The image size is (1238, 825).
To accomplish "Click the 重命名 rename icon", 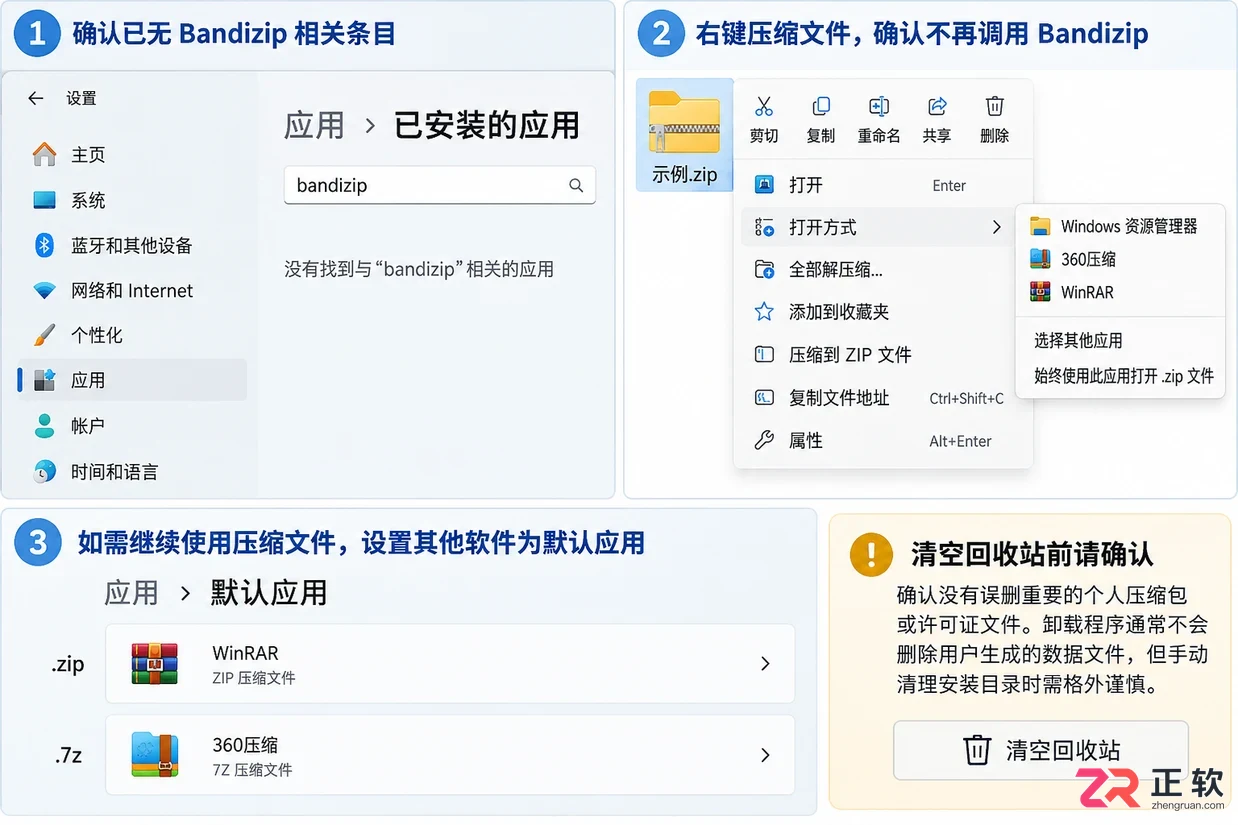I will pos(879,106).
